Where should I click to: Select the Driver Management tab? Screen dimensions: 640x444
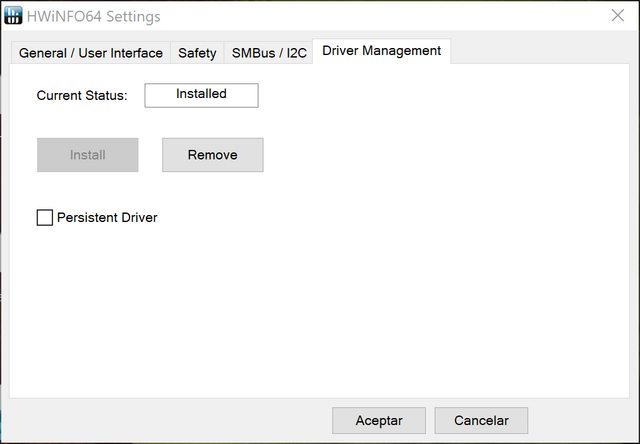tap(381, 51)
